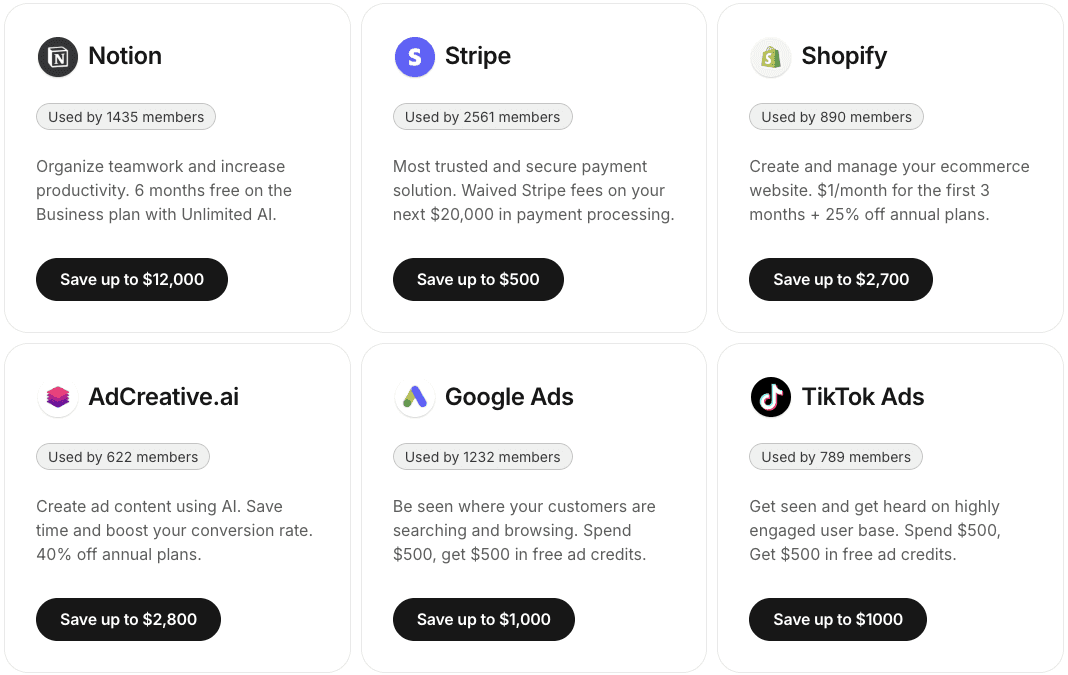Select the Used by 890 members badge

pyautogui.click(x=836, y=117)
